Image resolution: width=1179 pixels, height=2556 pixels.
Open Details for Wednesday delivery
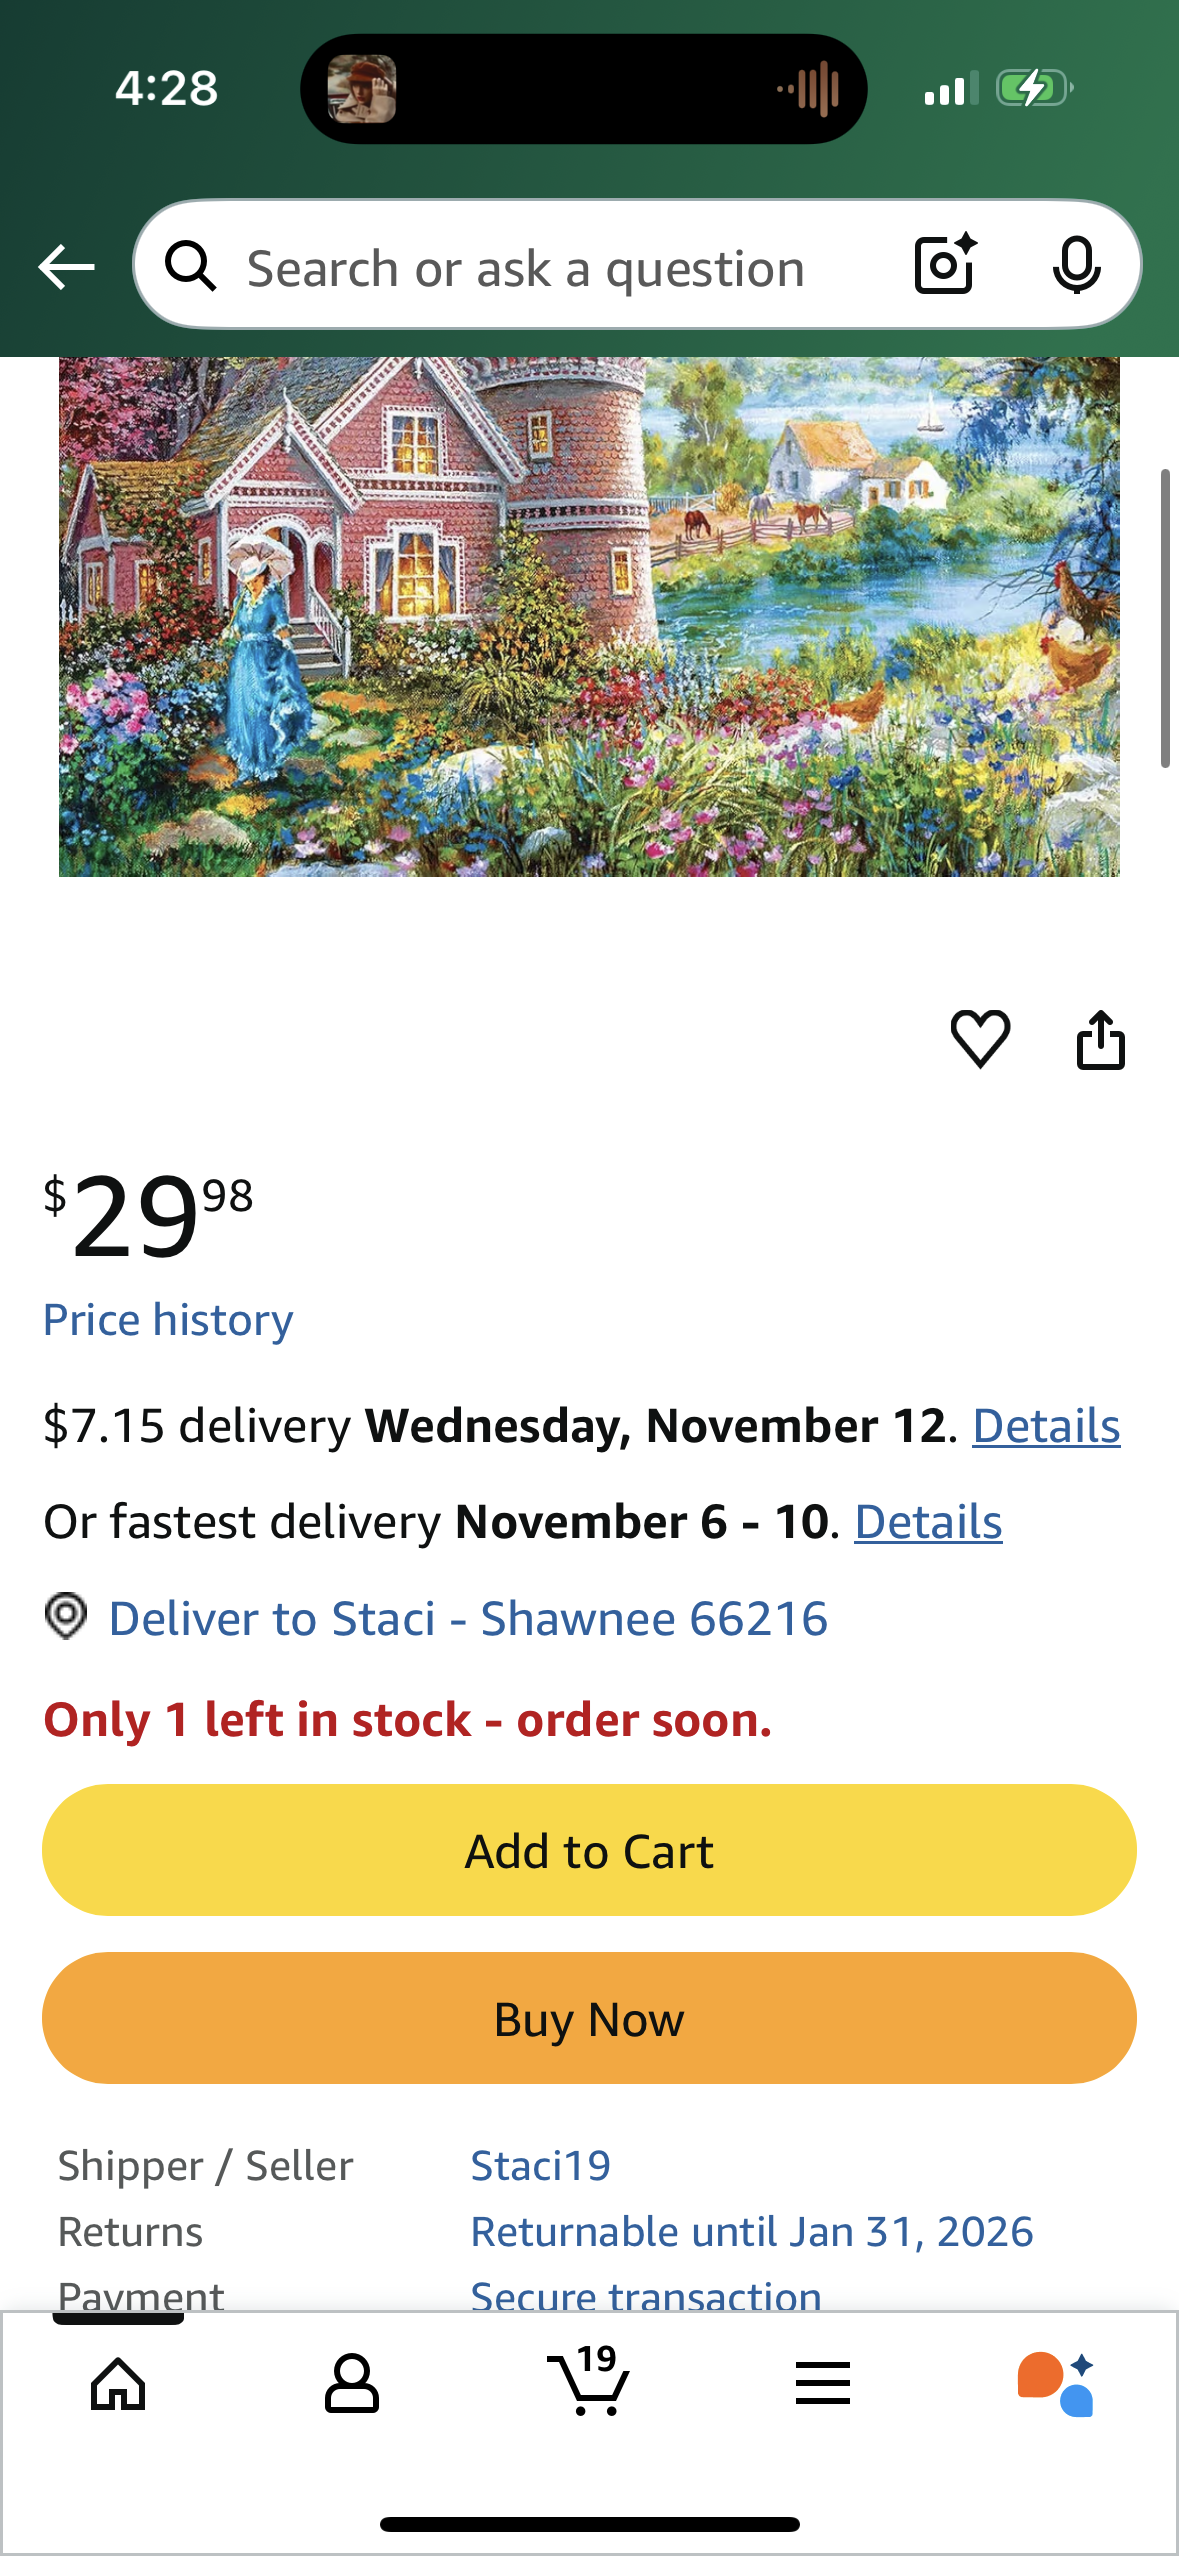(x=1046, y=1426)
